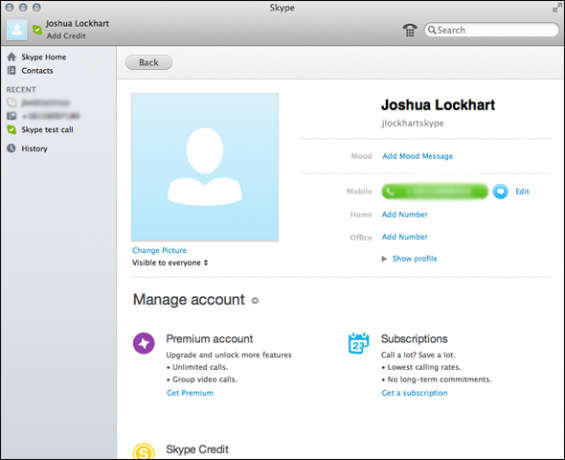Click Change Picture link
565x460 pixels.
[159, 250]
